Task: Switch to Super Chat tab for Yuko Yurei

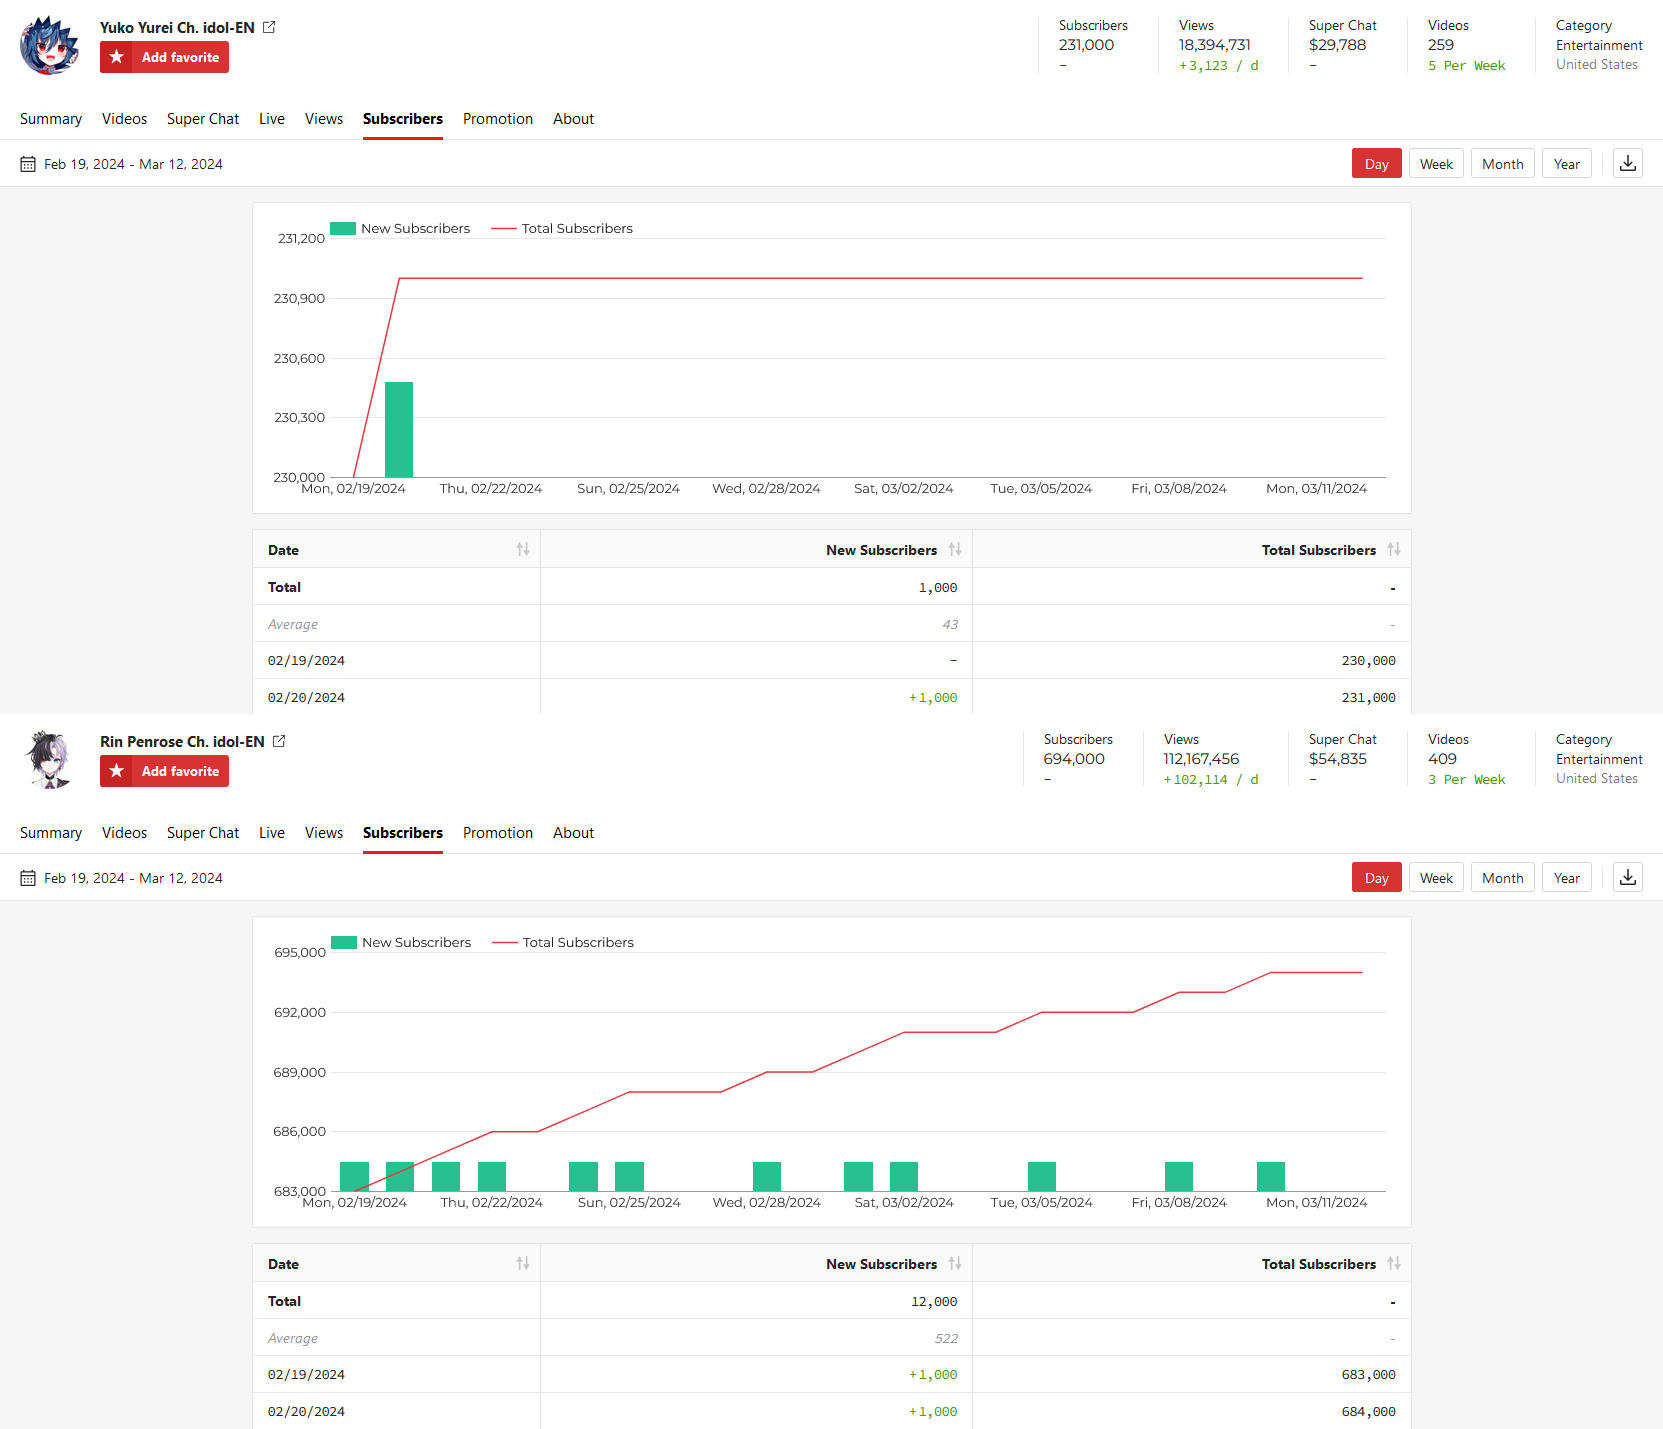Action: [203, 119]
